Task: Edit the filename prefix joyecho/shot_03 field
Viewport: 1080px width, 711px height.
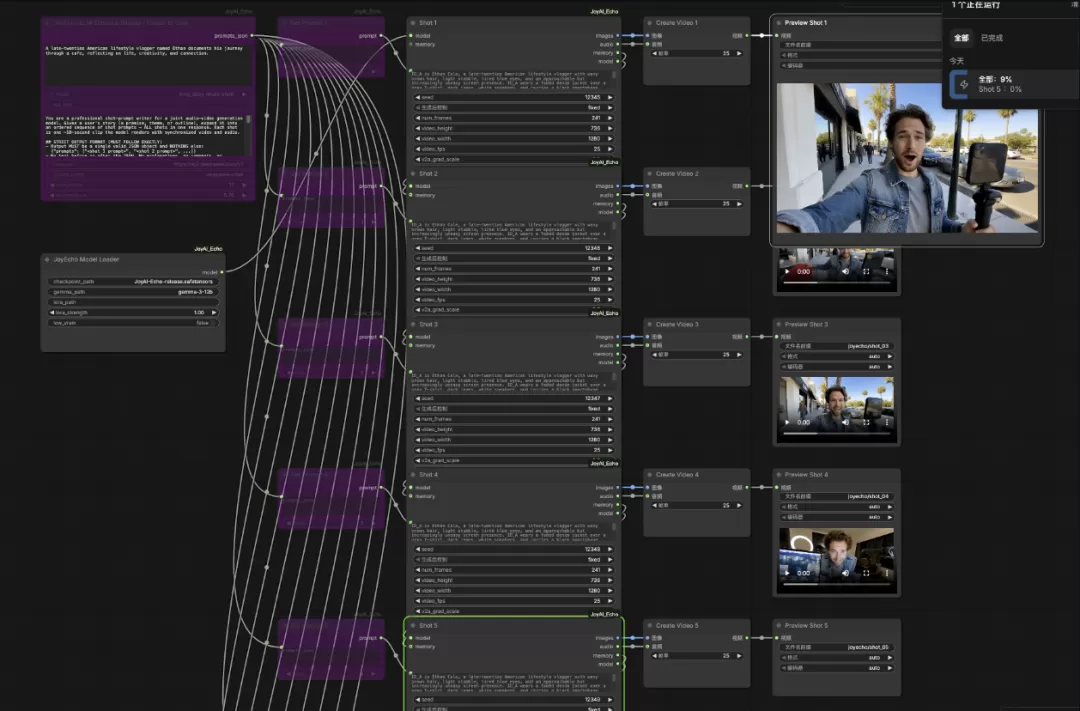Action: [x=837, y=346]
